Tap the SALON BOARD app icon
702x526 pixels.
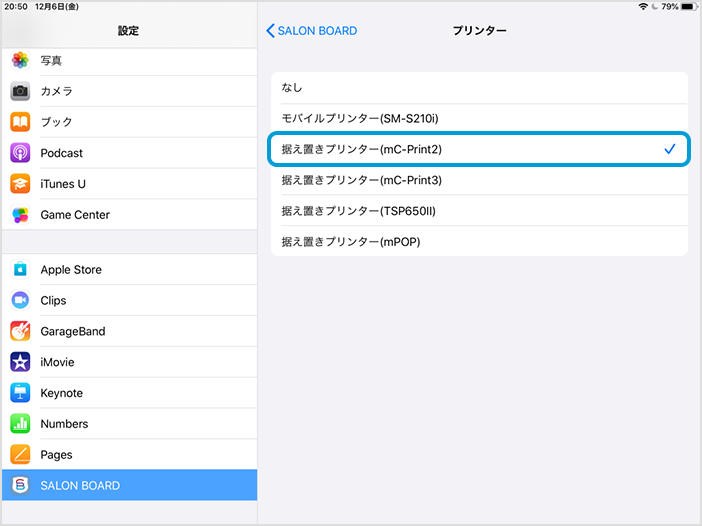pos(20,485)
